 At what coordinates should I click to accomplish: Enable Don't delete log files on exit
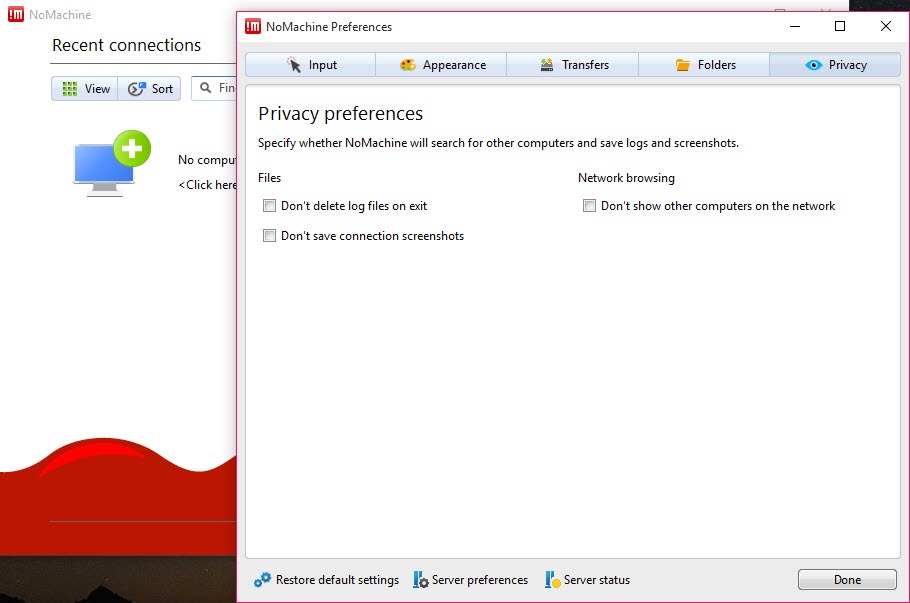click(269, 205)
